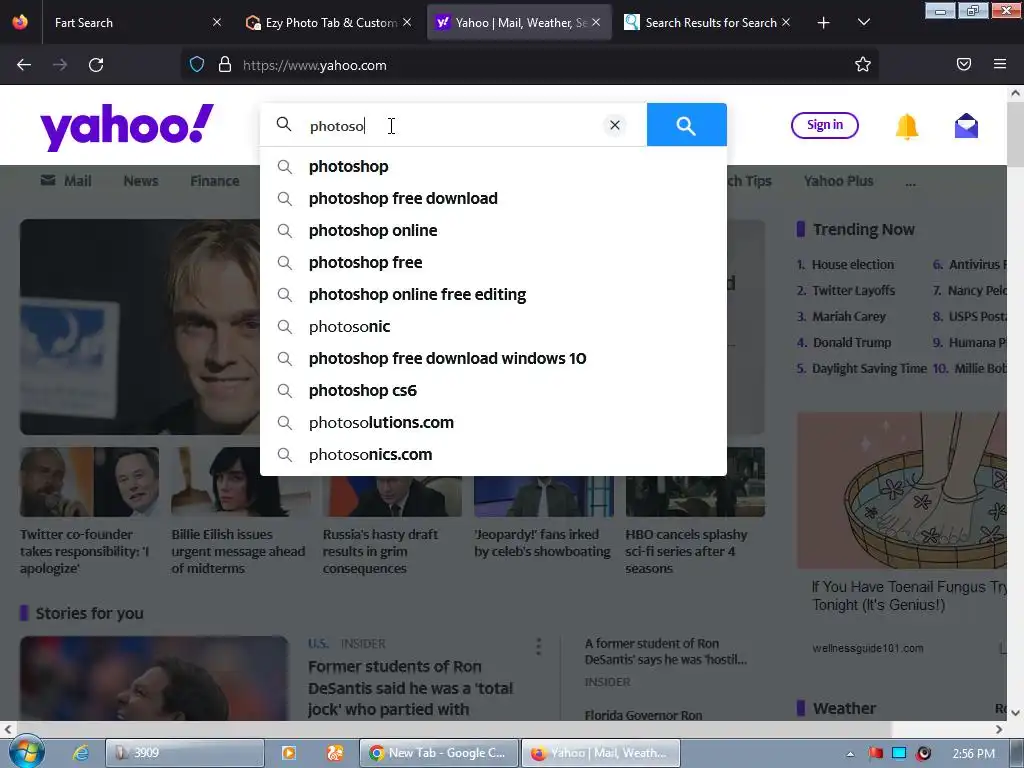Image resolution: width=1024 pixels, height=768 pixels.
Task: Close the Yahoo tab
Action: 596,22
